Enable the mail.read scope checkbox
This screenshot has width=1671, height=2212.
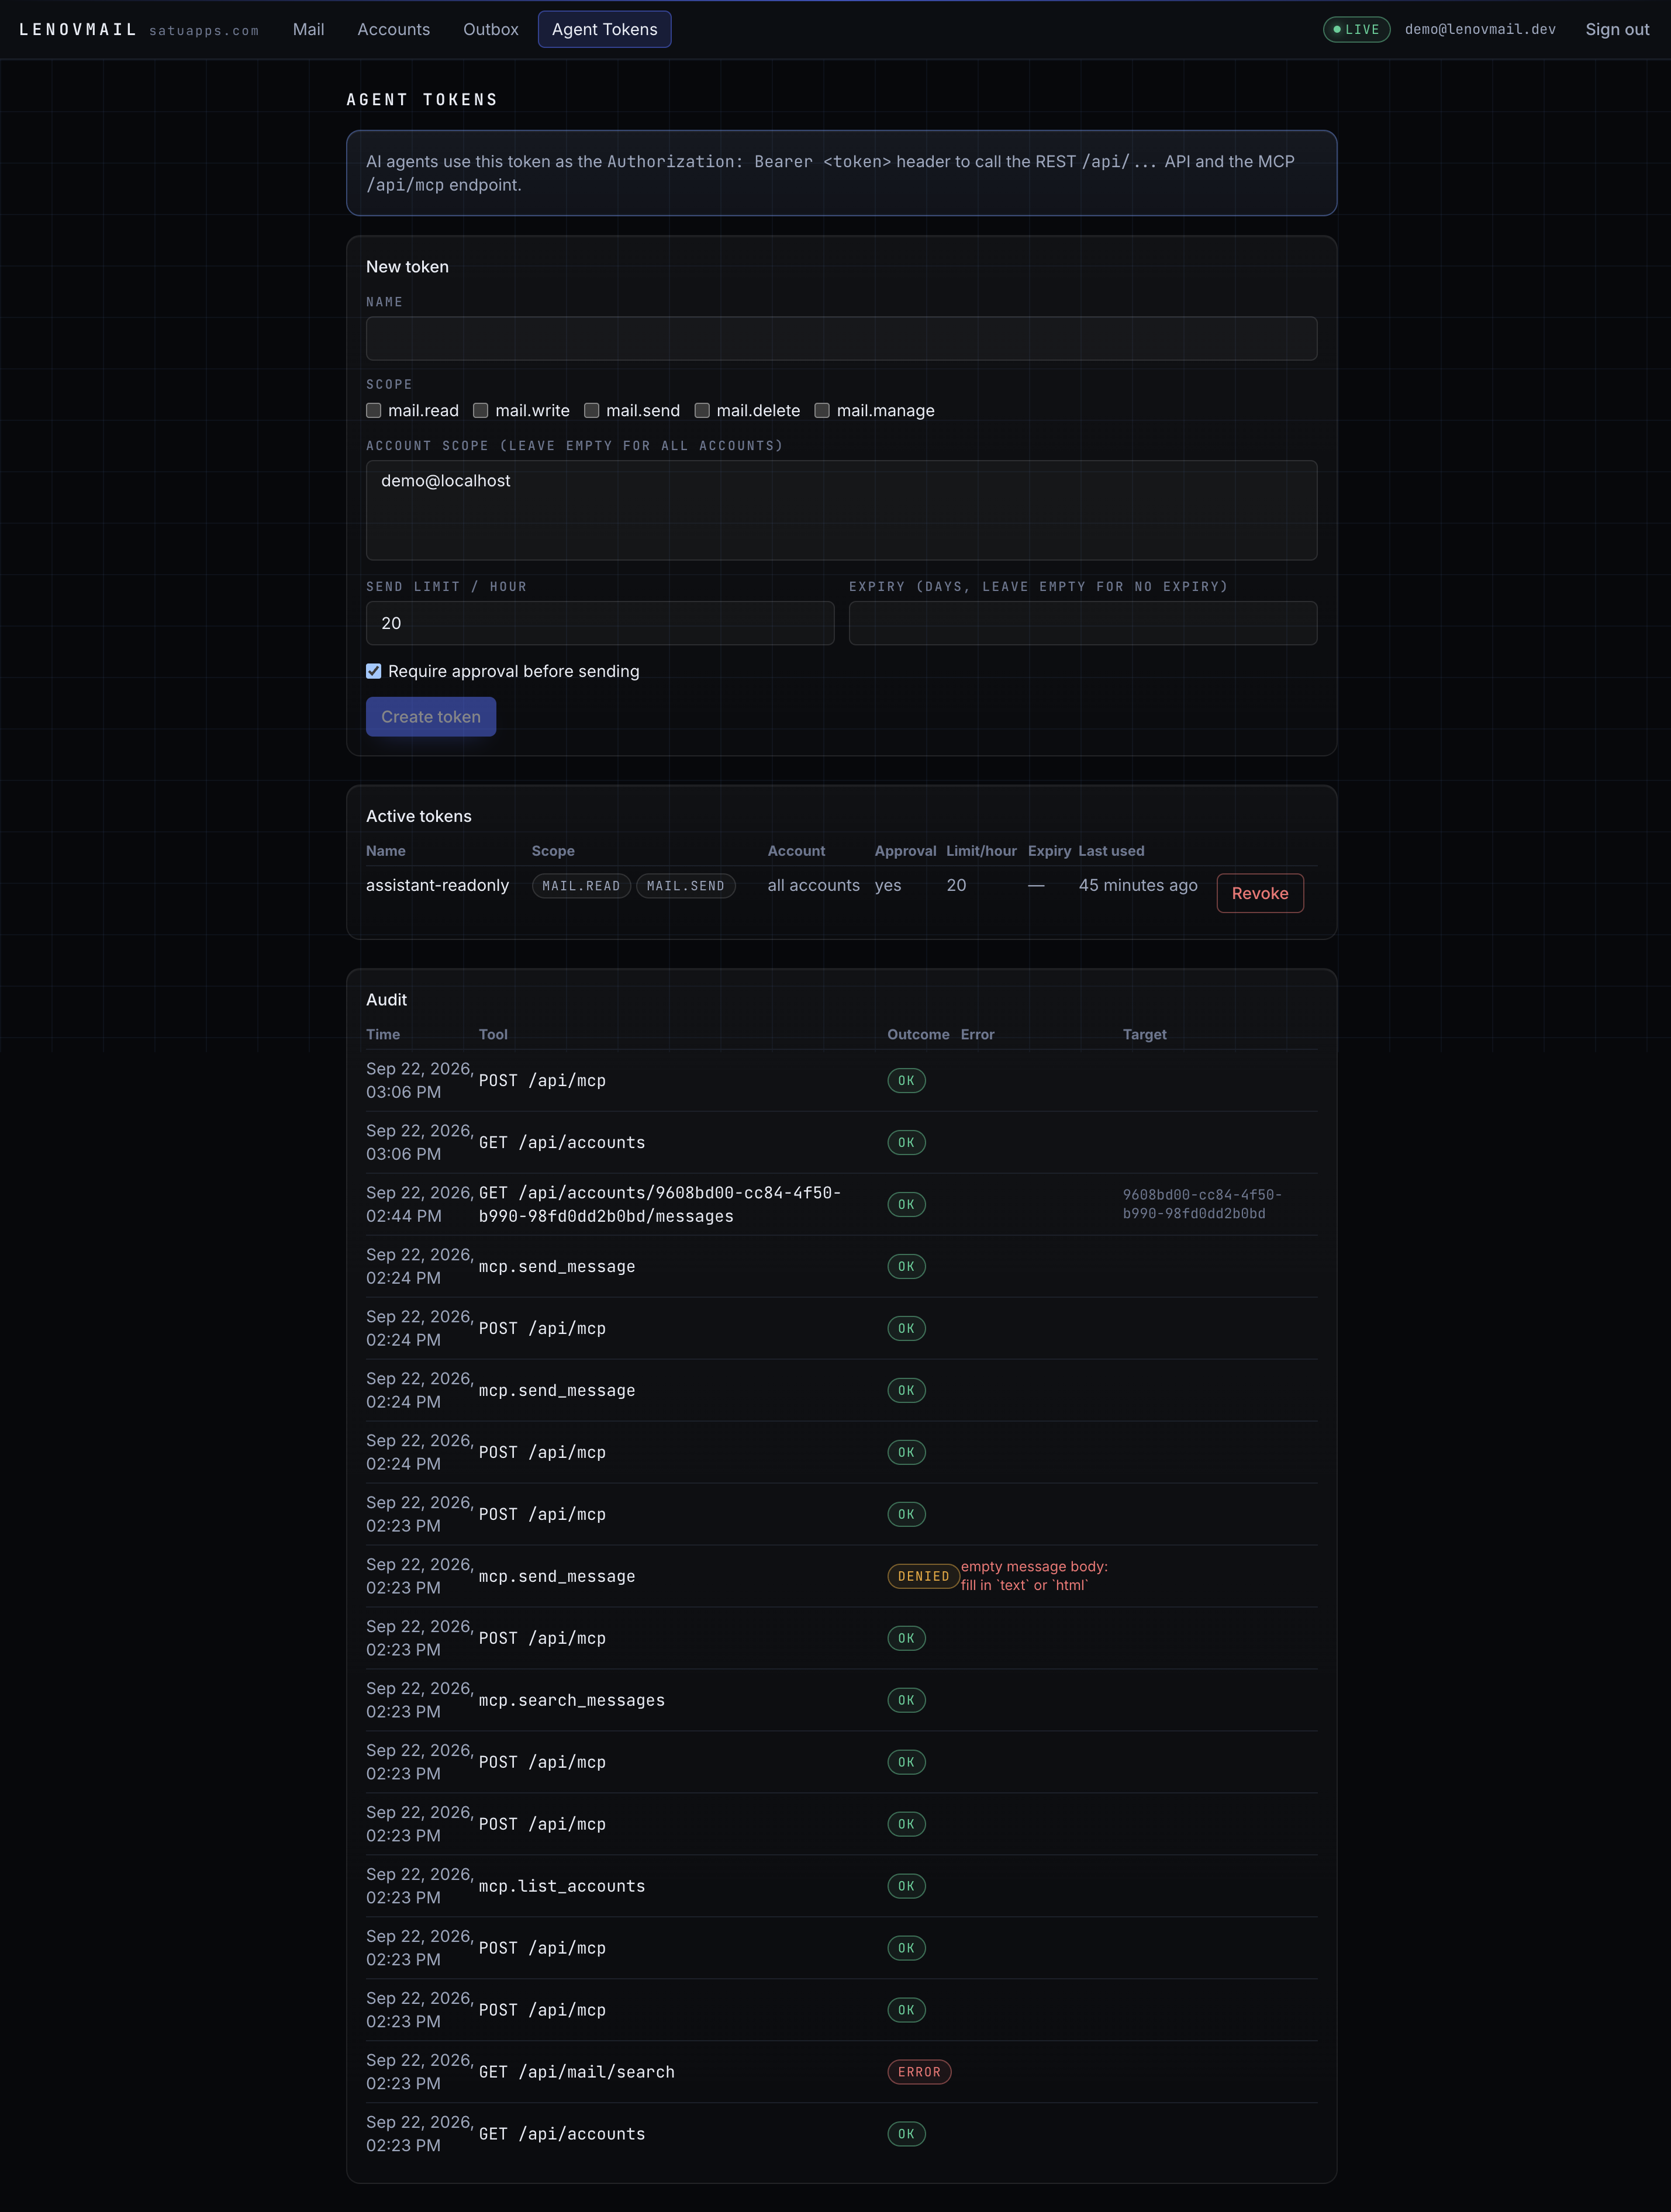point(374,410)
